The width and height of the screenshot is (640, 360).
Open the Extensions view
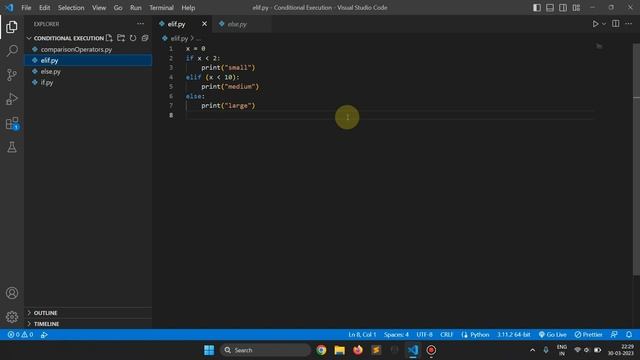click(x=12, y=123)
